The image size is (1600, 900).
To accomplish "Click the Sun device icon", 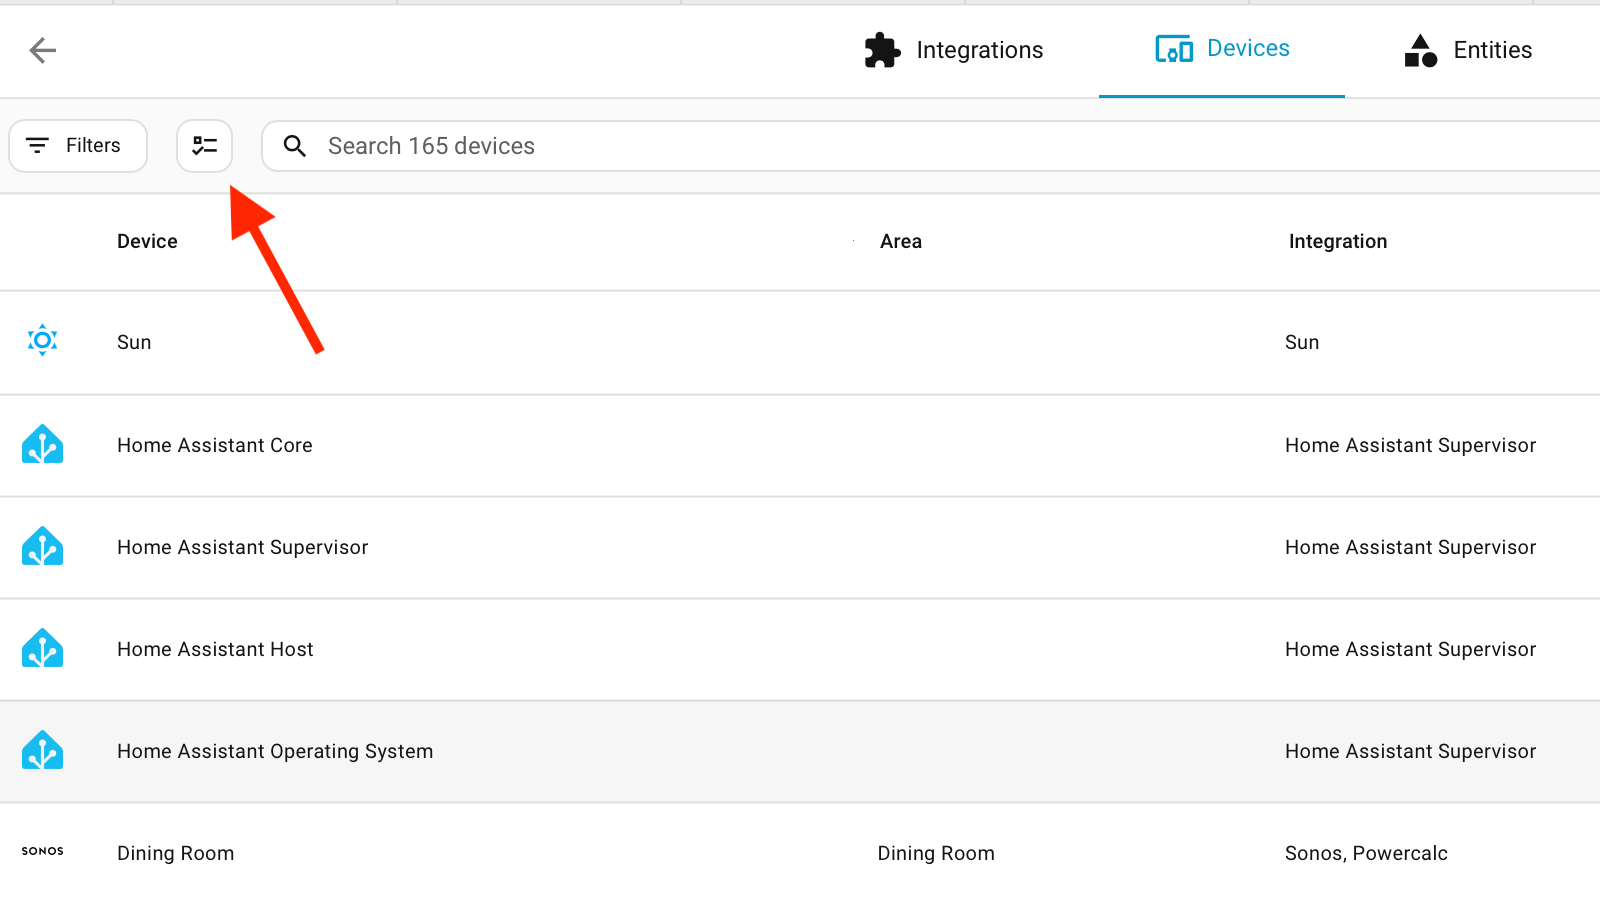I will tap(43, 341).
